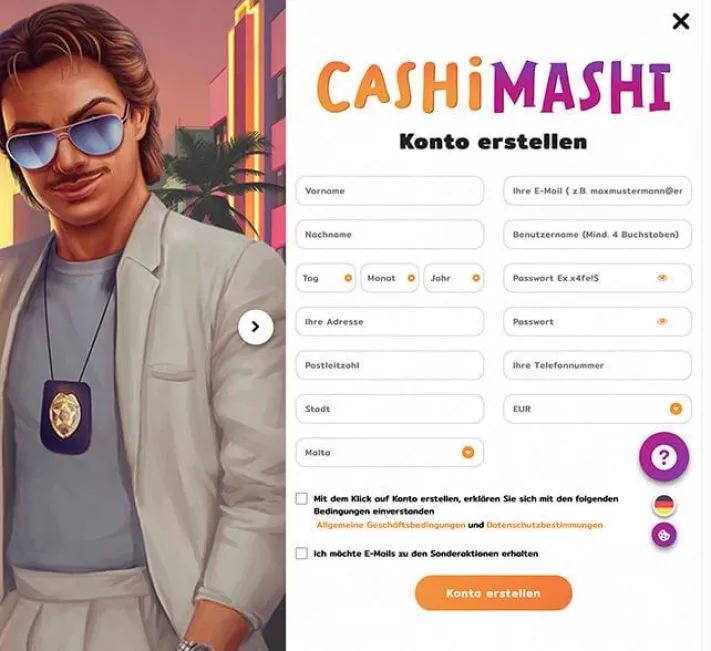This screenshot has height=651, width=711.
Task: Open the cookie settings icon
Action: 664,535
